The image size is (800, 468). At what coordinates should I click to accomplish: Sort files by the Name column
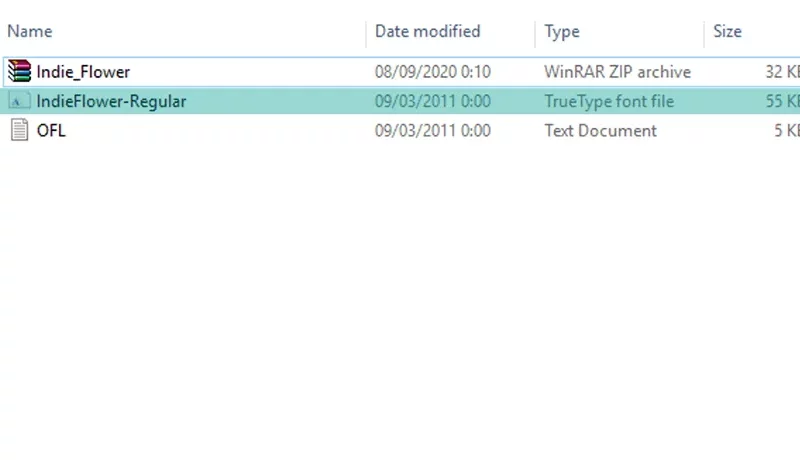30,31
